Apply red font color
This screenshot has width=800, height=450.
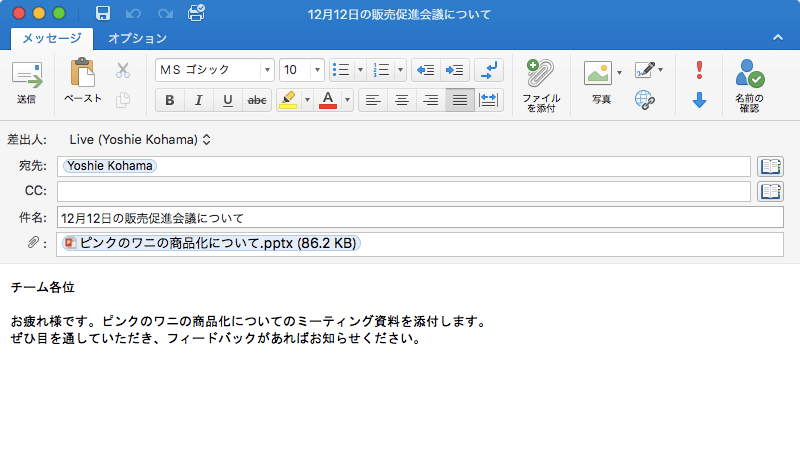coord(328,100)
